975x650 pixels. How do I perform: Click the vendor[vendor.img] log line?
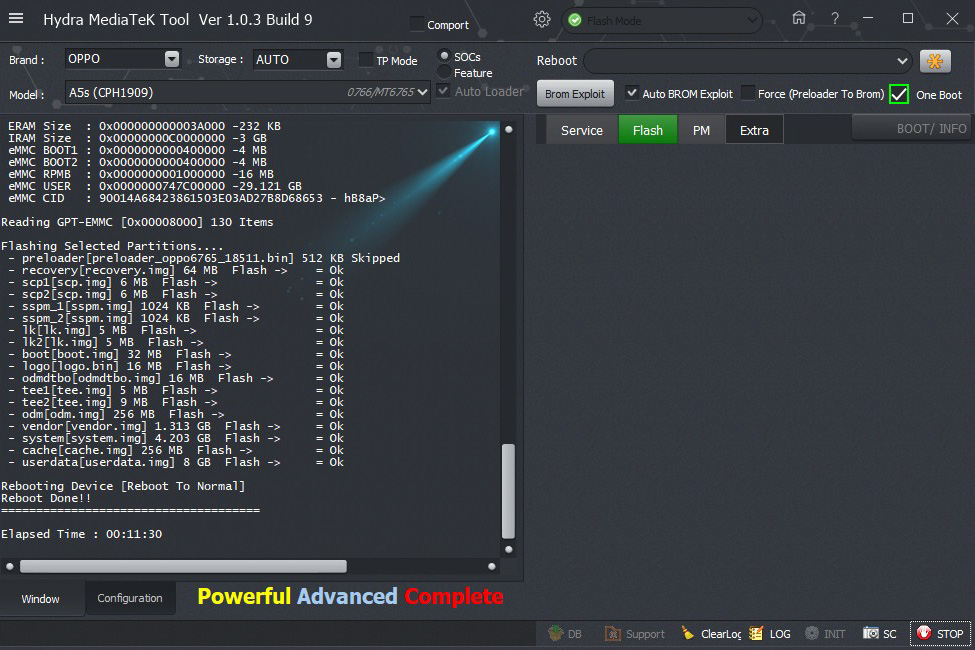[x=176, y=426]
